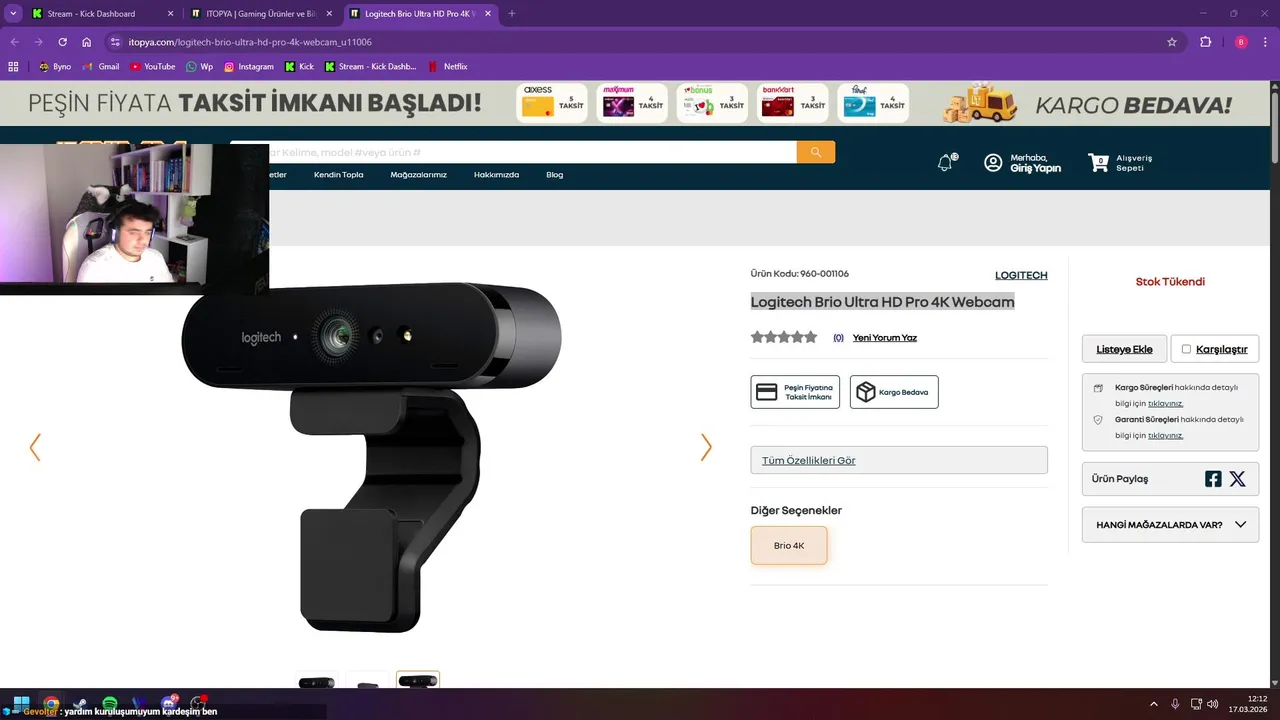Click the (0) review count
Image resolution: width=1280 pixels, height=720 pixels.
pos(838,338)
